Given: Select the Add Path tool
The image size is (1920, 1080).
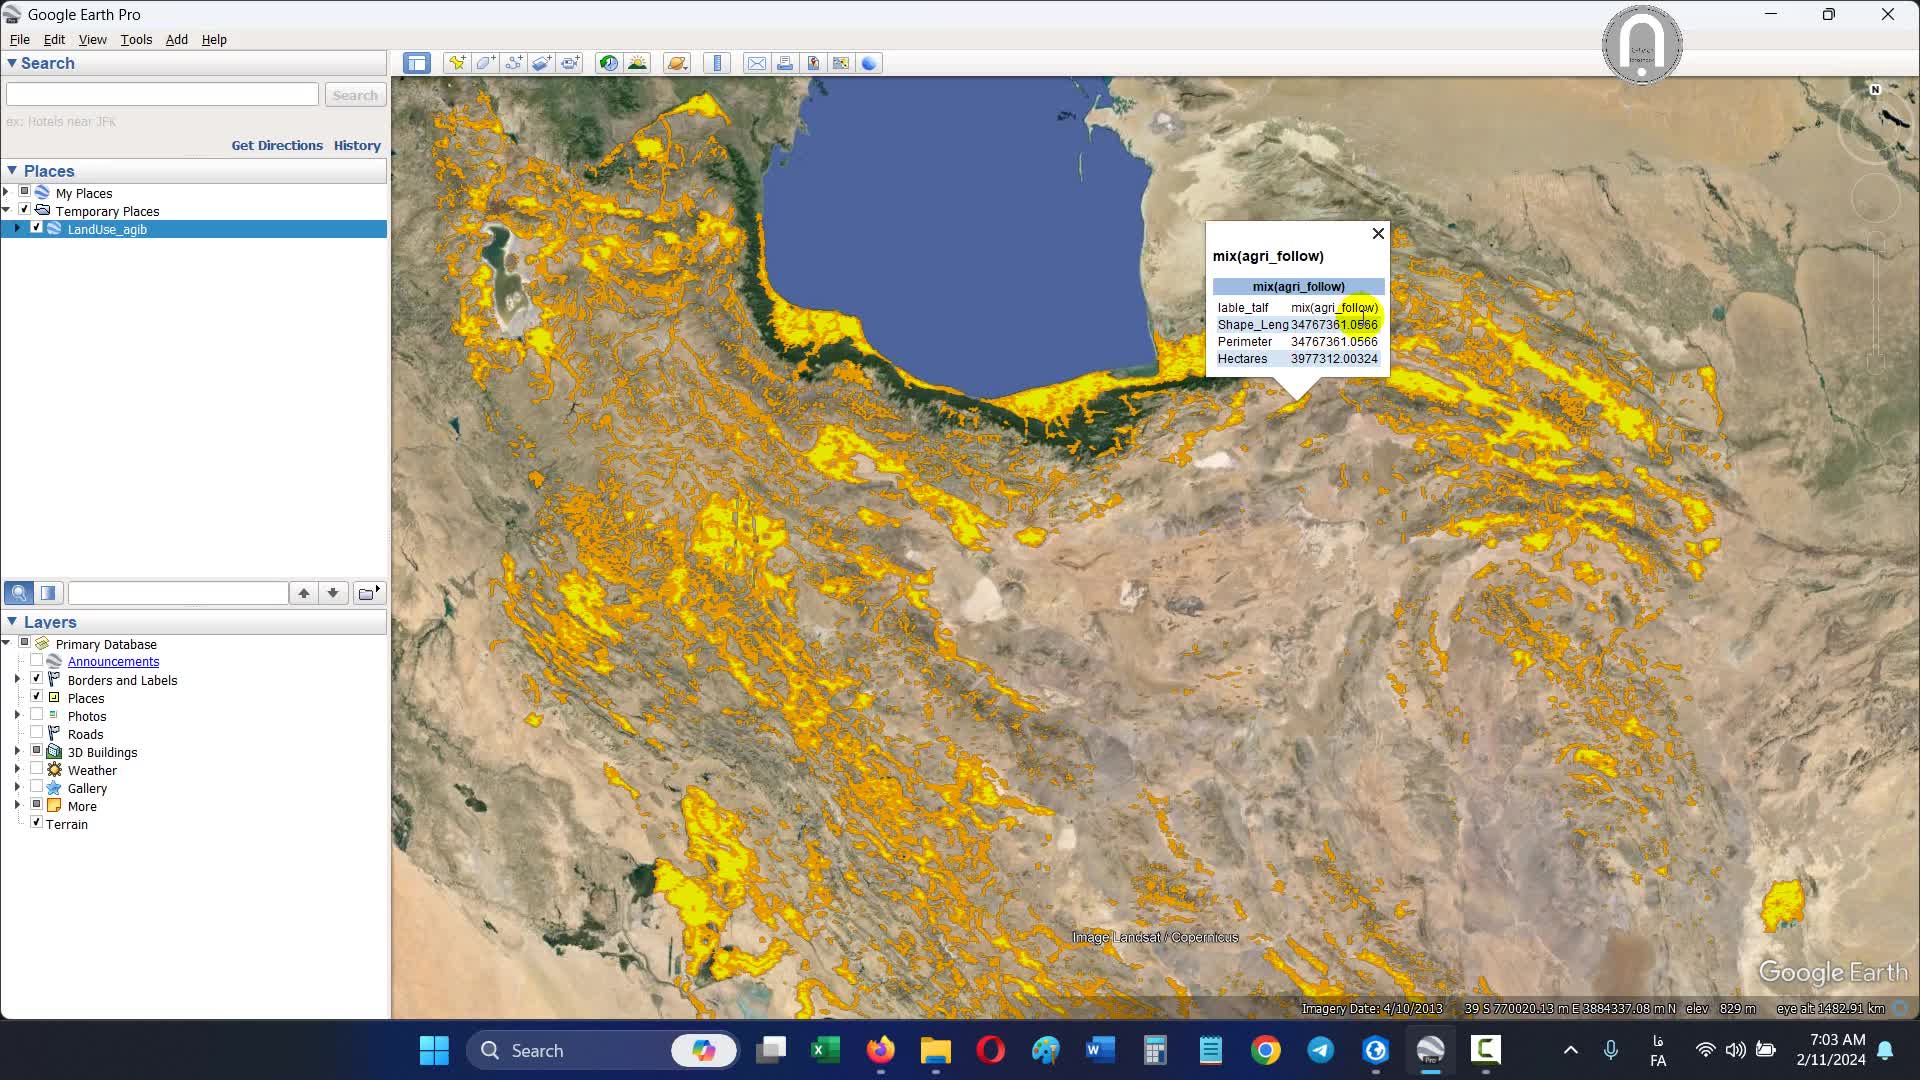Looking at the screenshot, I should pos(513,63).
